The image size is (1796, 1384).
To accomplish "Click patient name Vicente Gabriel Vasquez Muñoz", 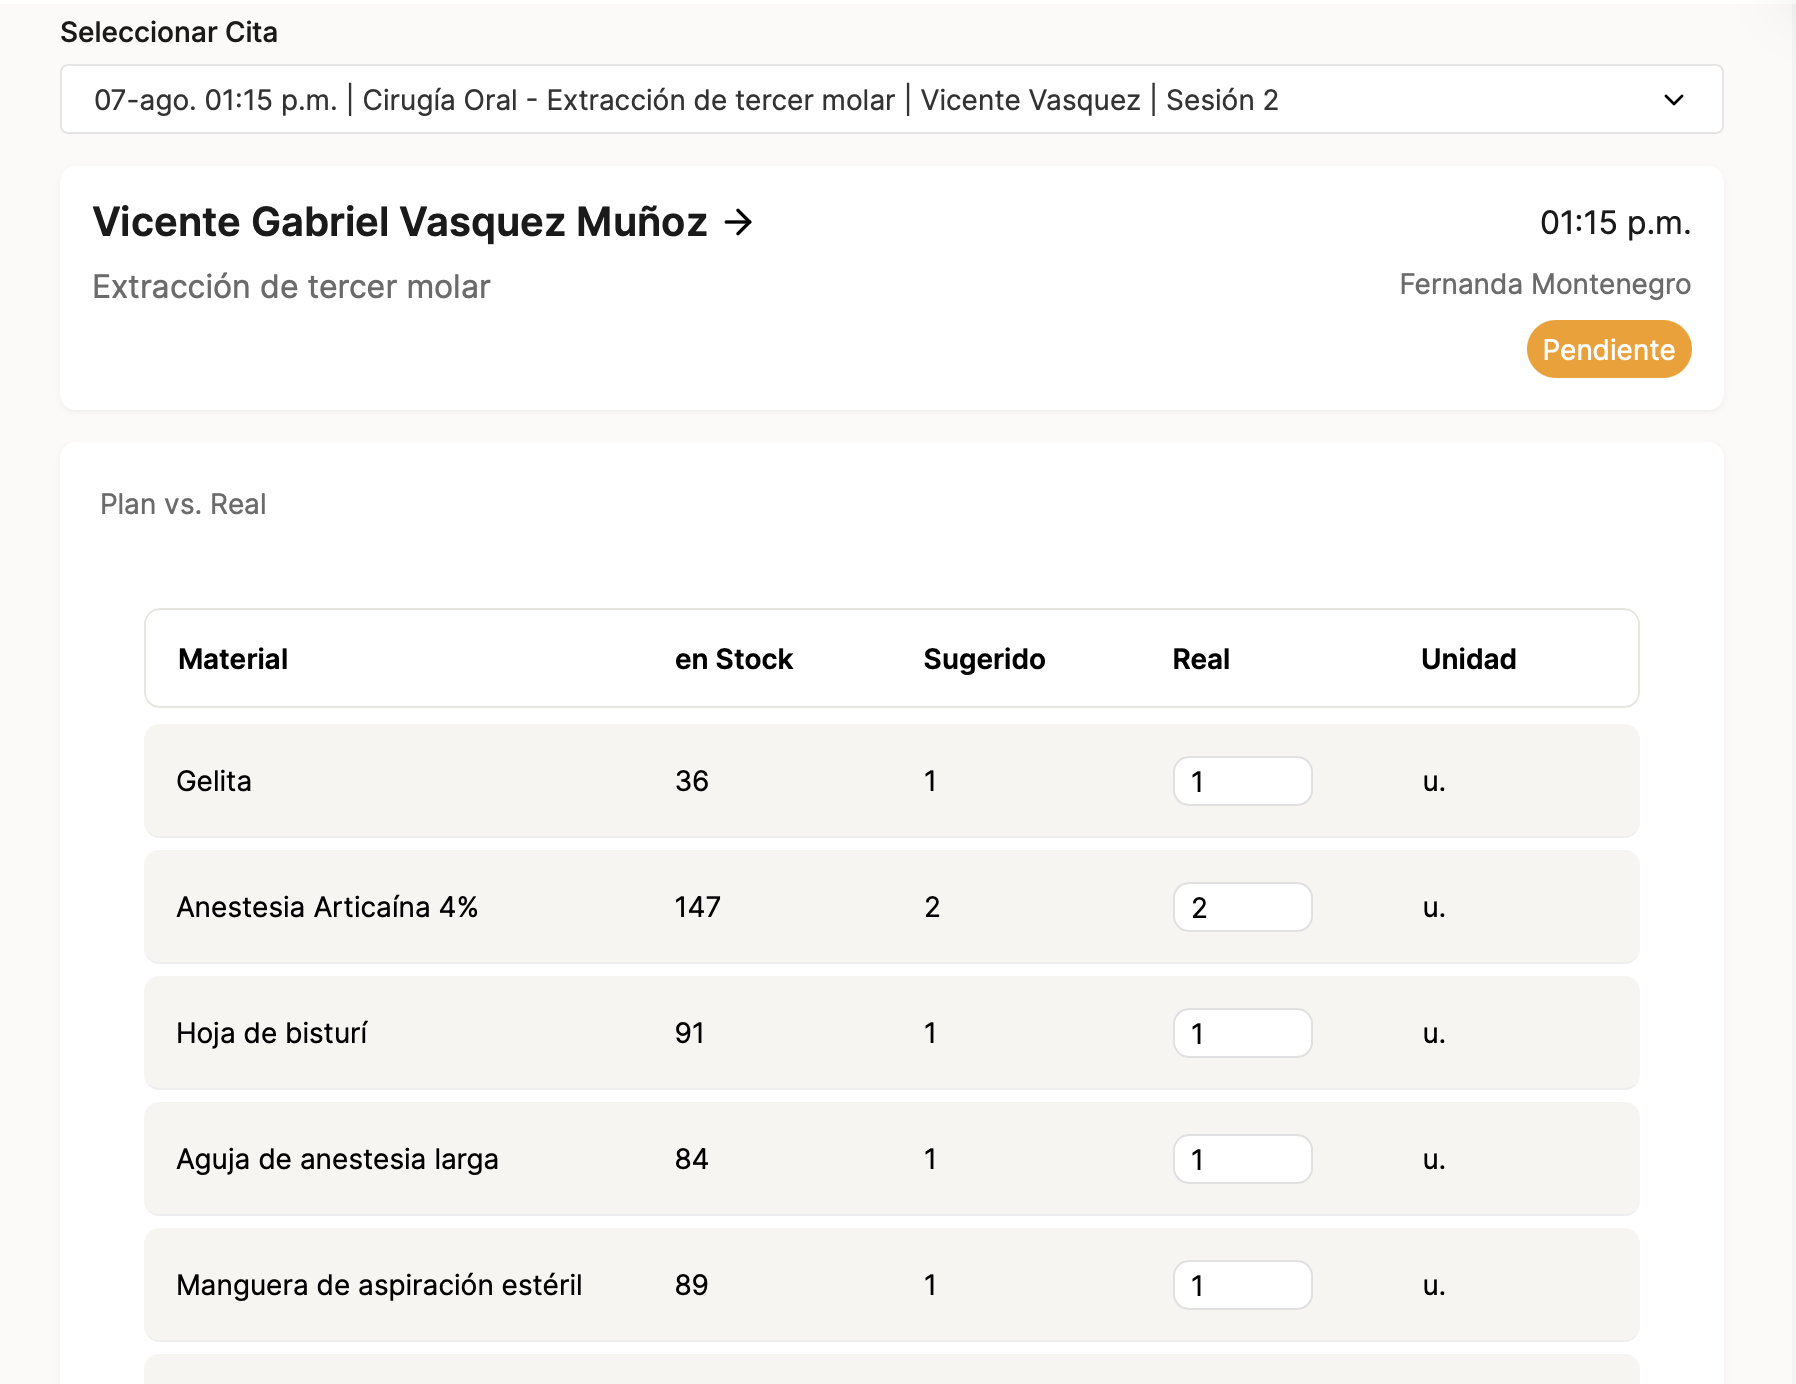I will pyautogui.click(x=400, y=222).
